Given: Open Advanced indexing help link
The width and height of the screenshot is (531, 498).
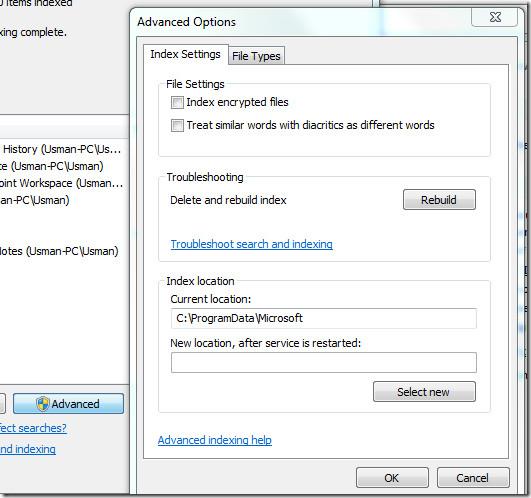Looking at the screenshot, I should [215, 440].
